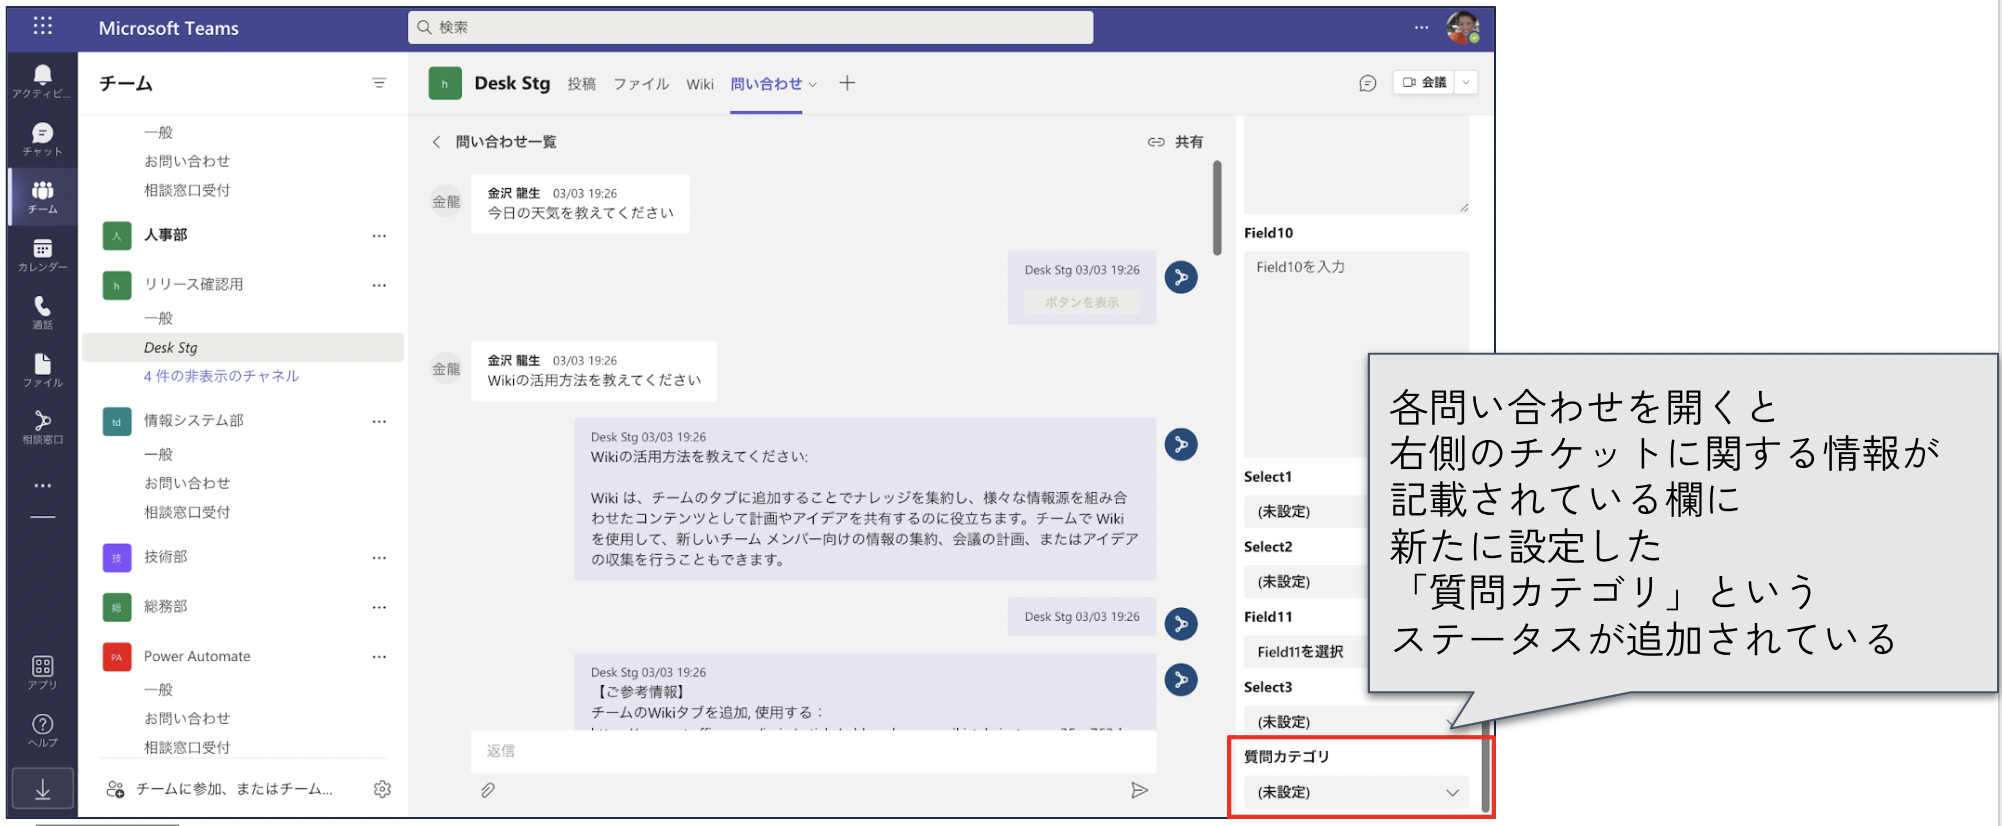Open the manage teams gear icon
The width and height of the screenshot is (2002, 826).
382,789
